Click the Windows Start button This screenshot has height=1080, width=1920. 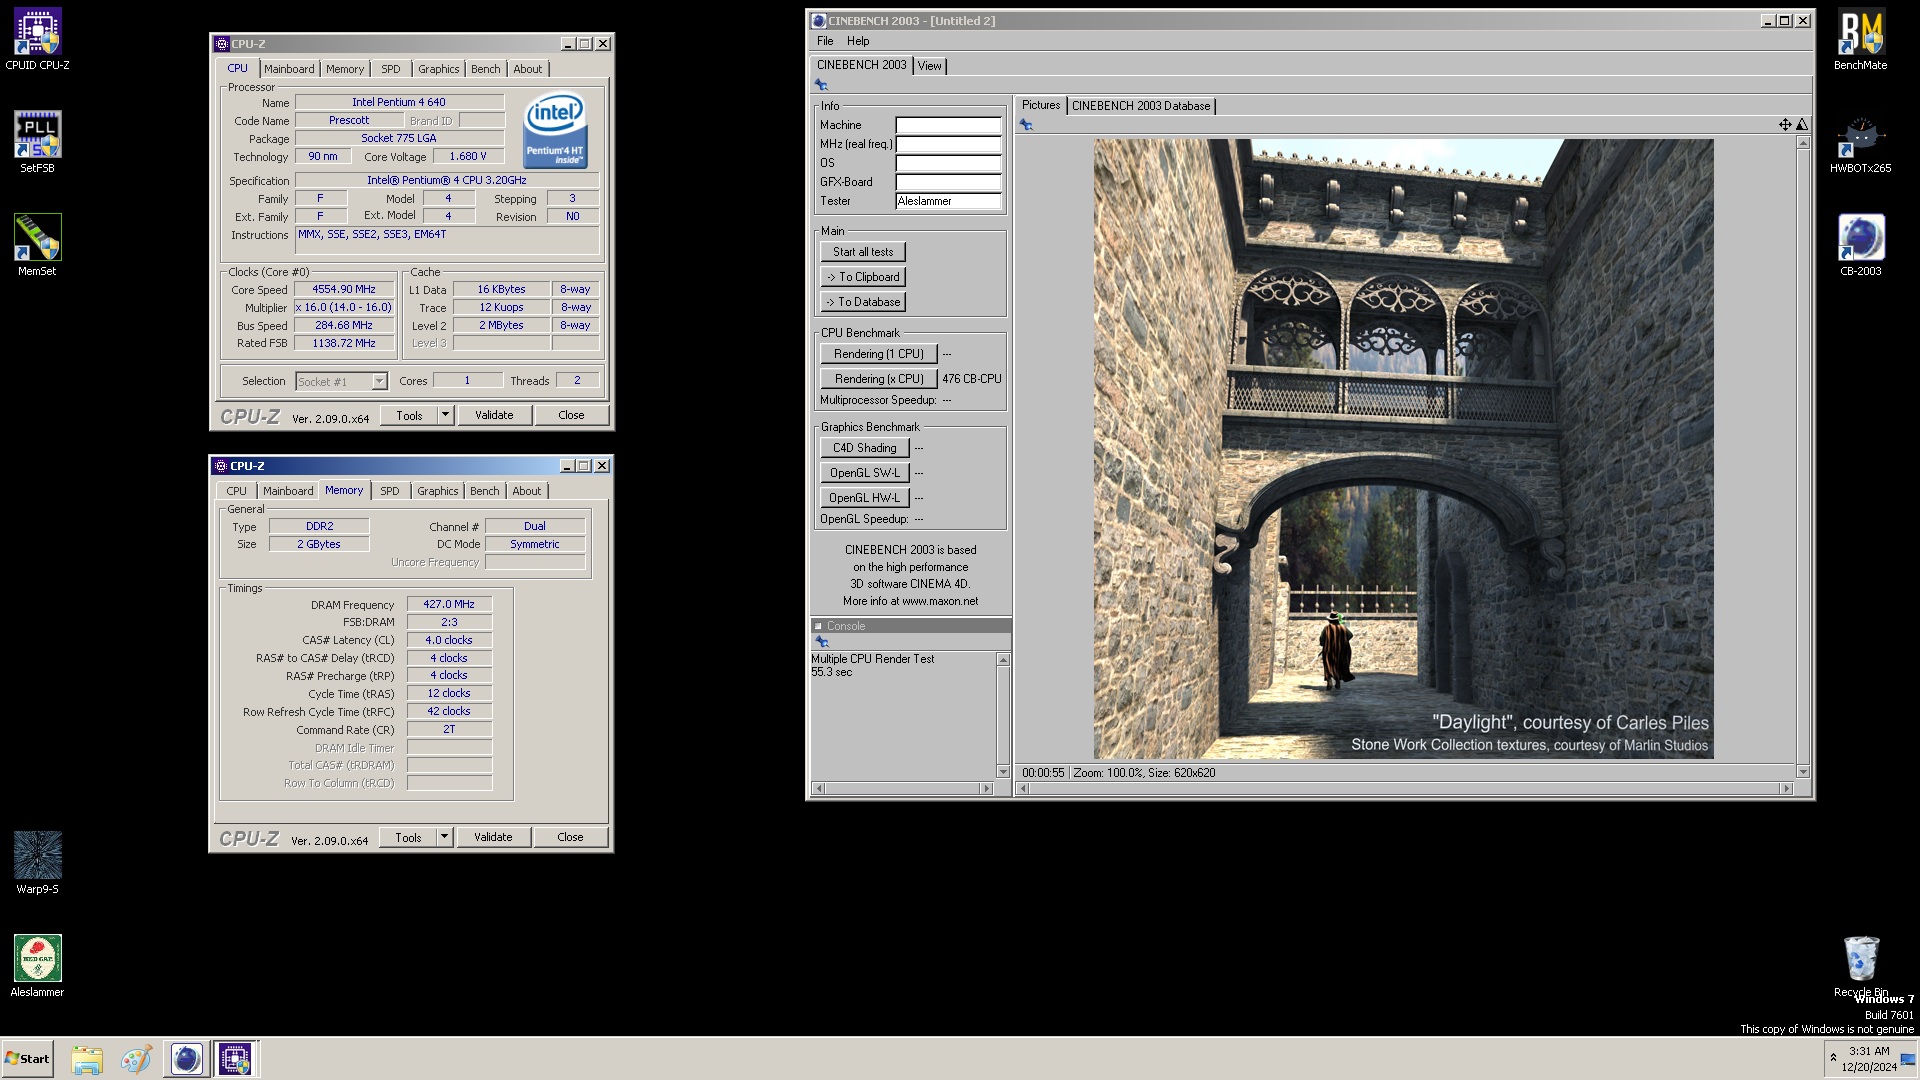27,1059
